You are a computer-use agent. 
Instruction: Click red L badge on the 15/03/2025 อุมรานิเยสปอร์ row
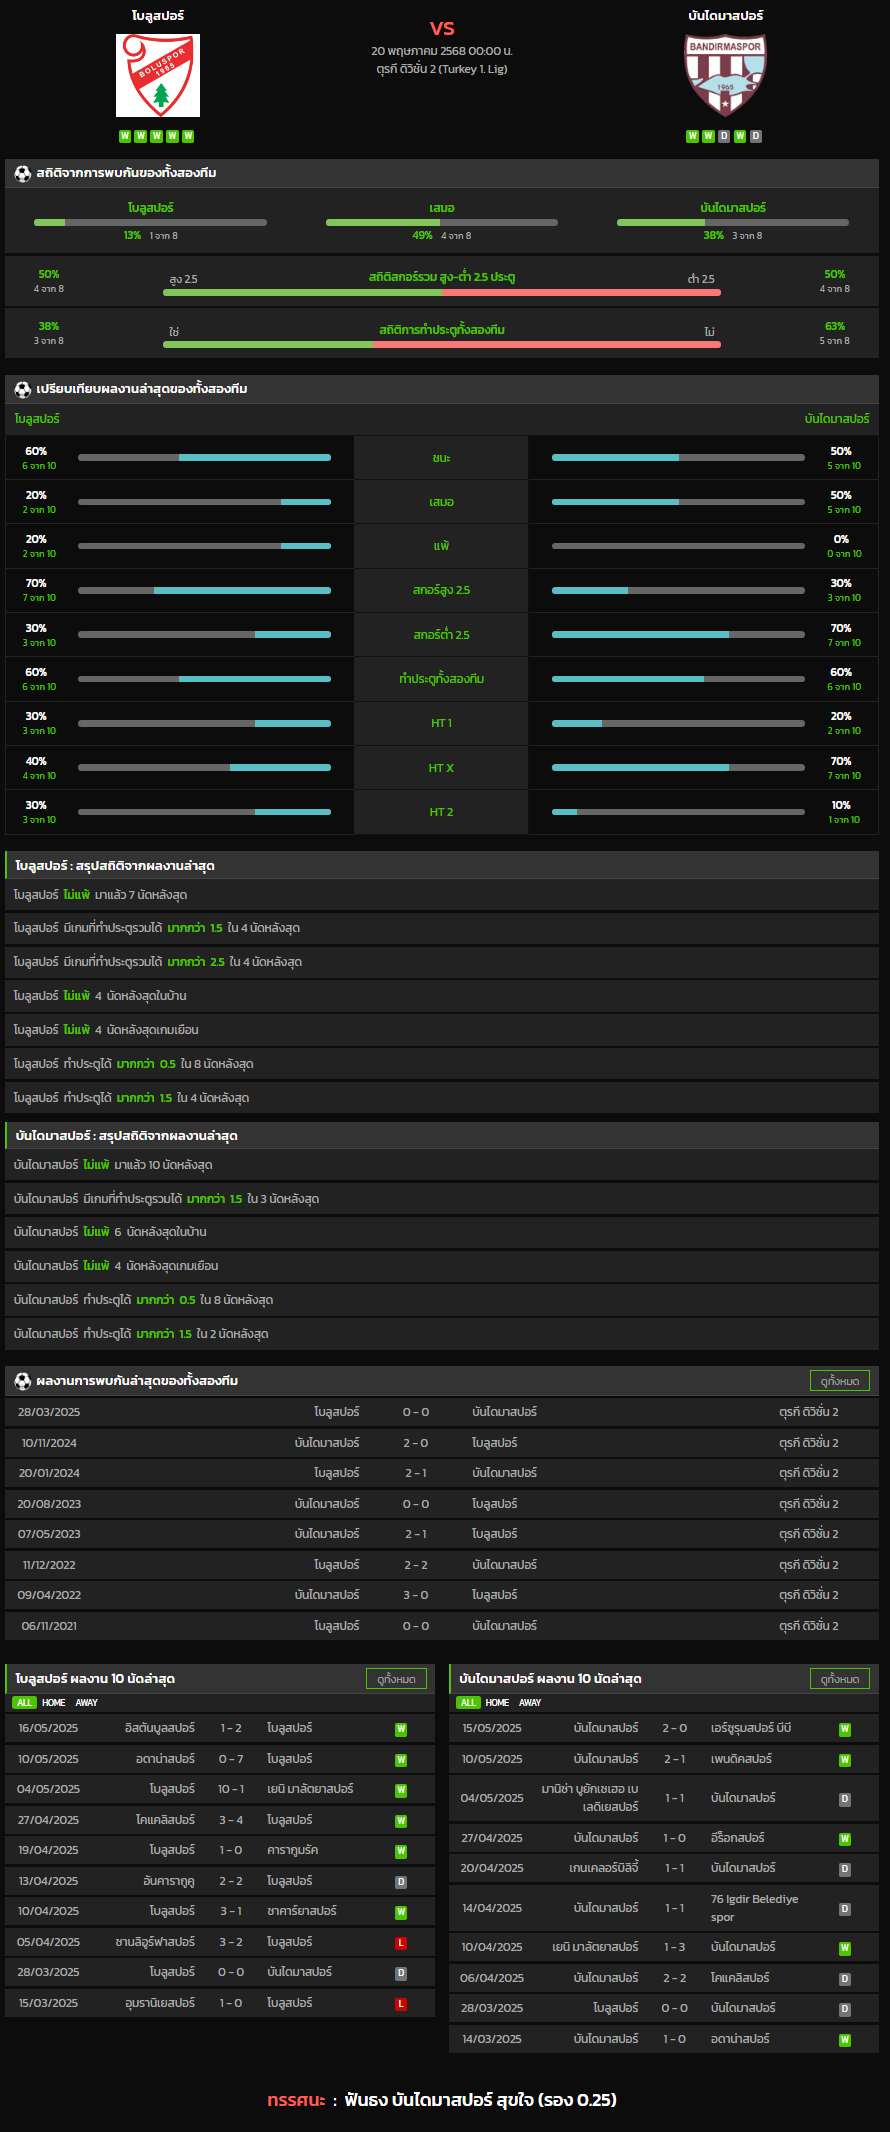[x=401, y=2004]
